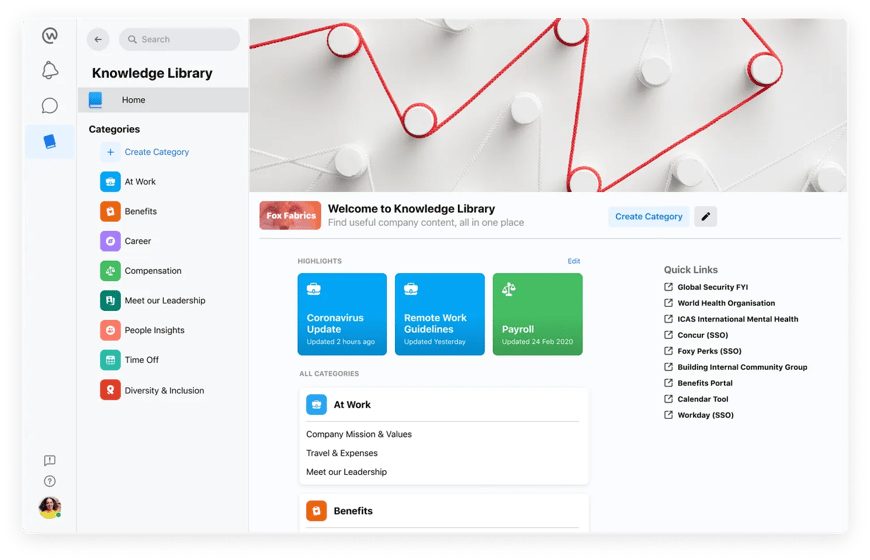Click the Search field in sidebar
870x560 pixels.
point(179,39)
